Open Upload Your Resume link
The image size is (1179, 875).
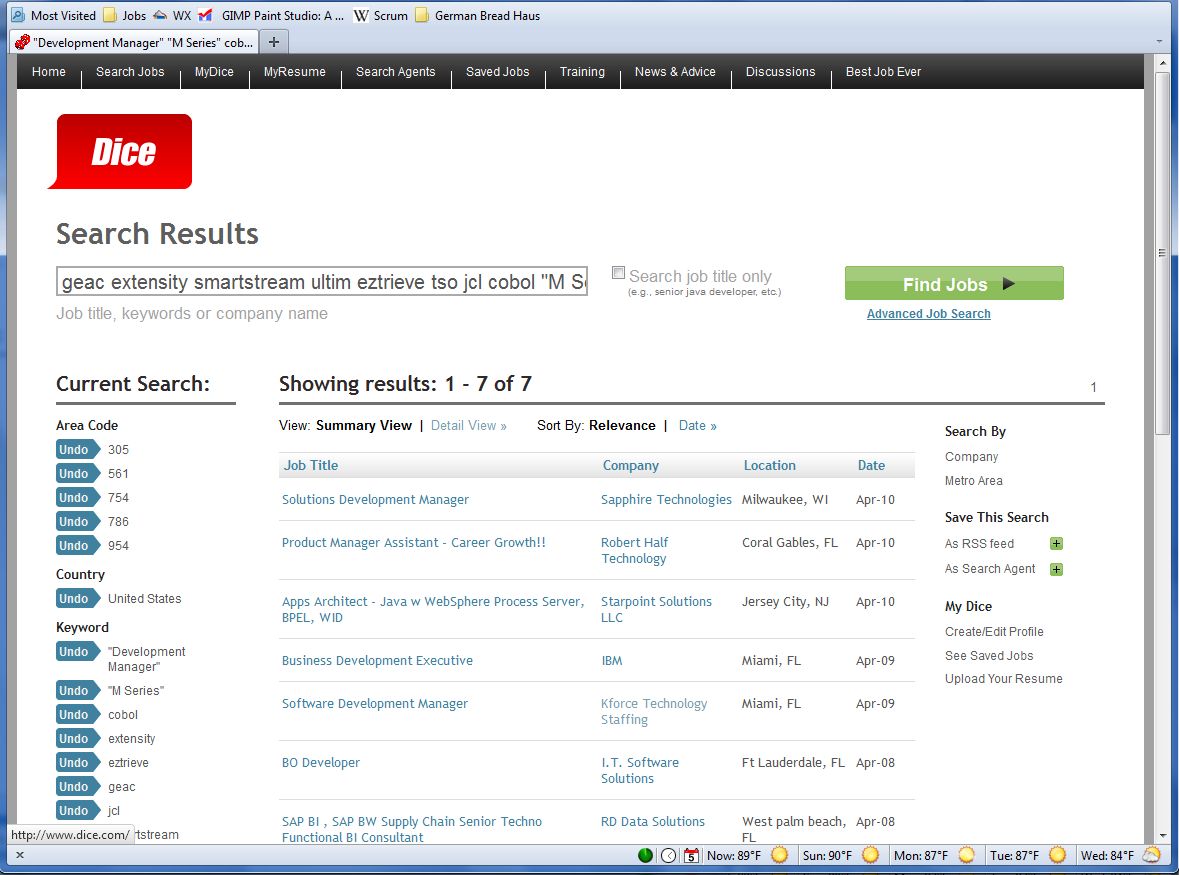1004,679
